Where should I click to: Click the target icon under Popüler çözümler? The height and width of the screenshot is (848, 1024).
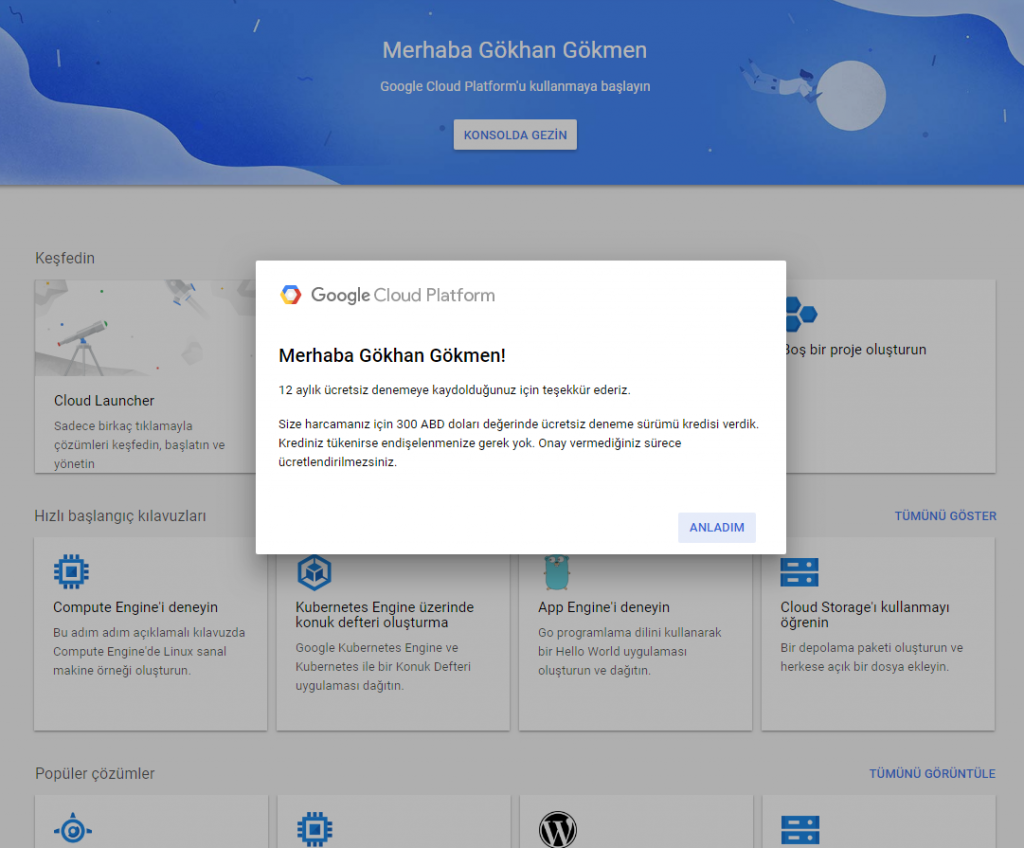pos(72,830)
